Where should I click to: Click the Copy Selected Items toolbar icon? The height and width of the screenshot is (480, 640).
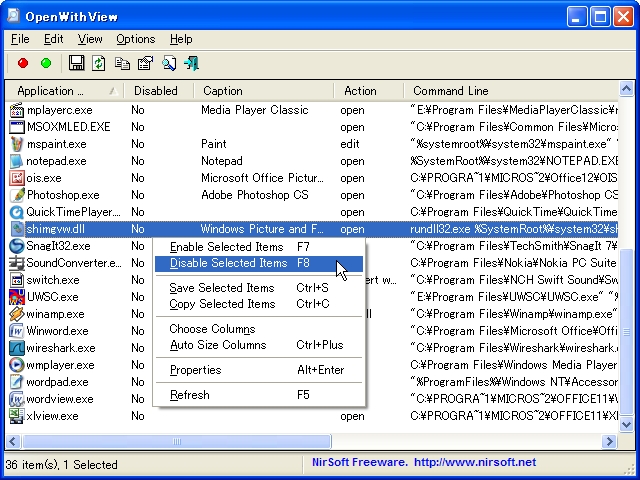122,63
